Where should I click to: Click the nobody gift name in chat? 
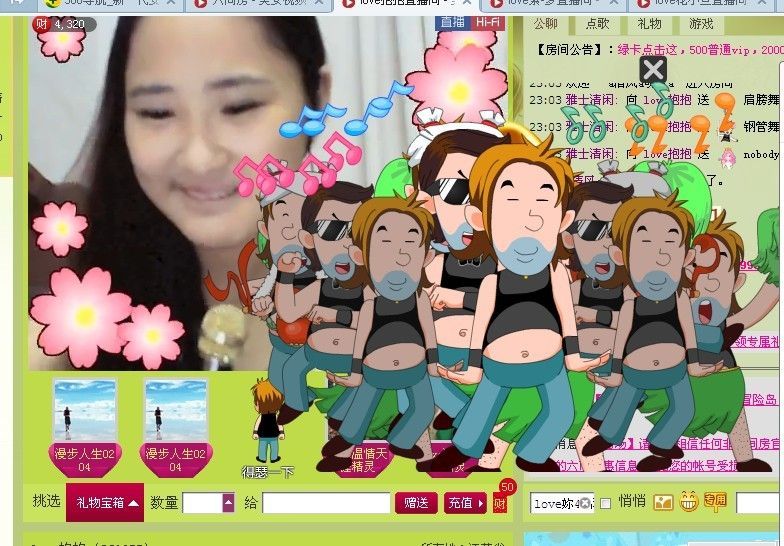pos(761,154)
